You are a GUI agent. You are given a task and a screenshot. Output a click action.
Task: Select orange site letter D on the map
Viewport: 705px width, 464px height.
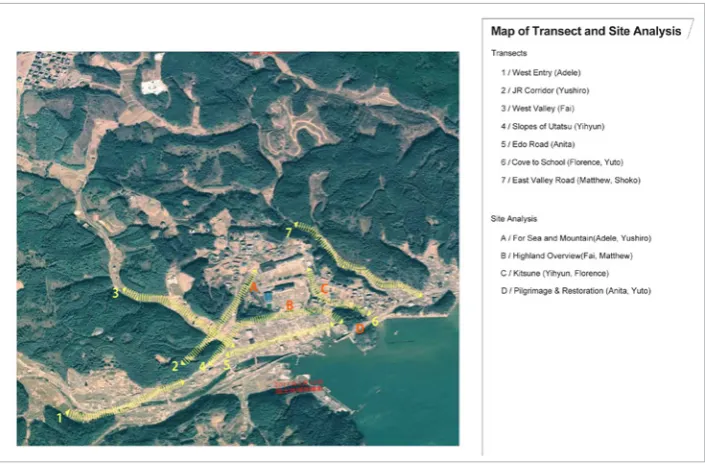[360, 329]
